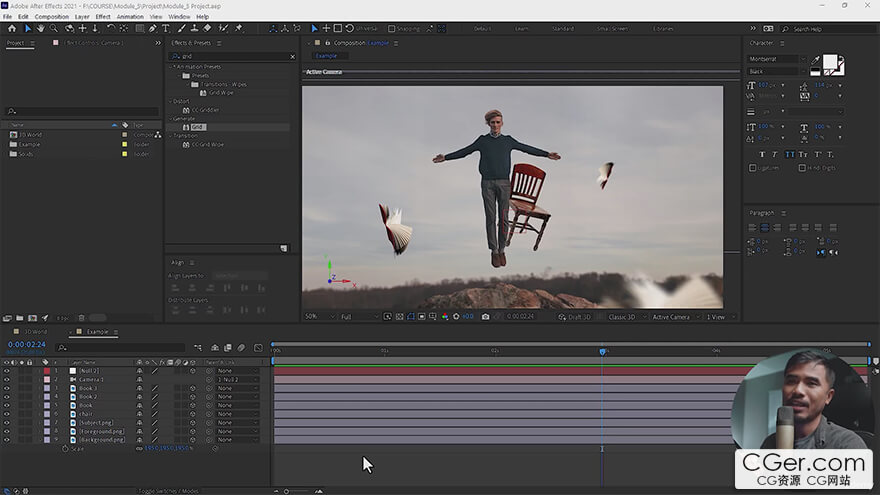The image size is (880, 495).
Task: Tick the Ligatures checkbox
Action: tap(753, 168)
